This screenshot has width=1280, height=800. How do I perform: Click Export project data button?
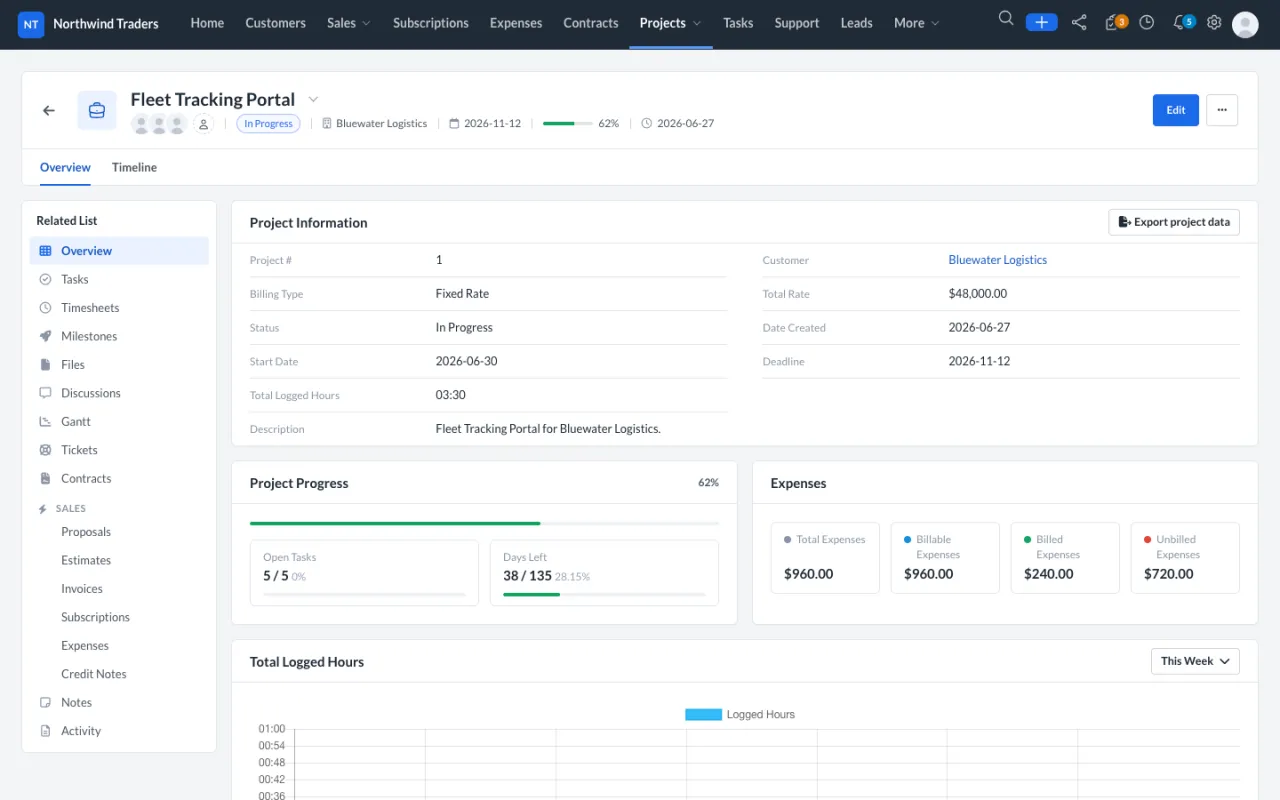point(1174,222)
